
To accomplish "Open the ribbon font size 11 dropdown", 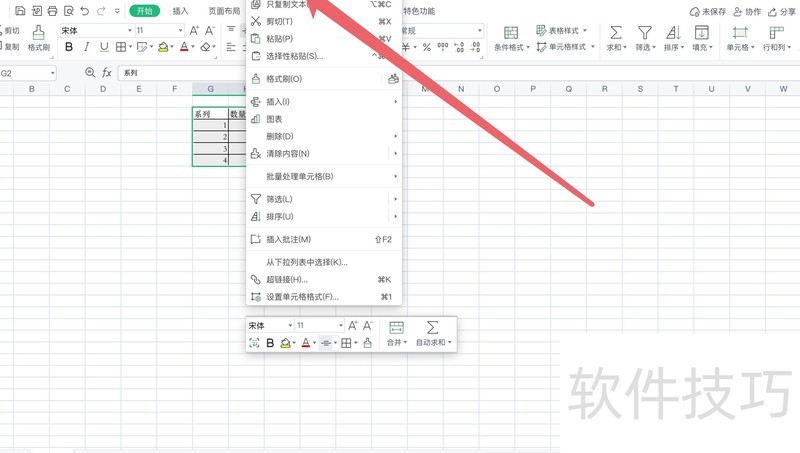I will tap(180, 31).
